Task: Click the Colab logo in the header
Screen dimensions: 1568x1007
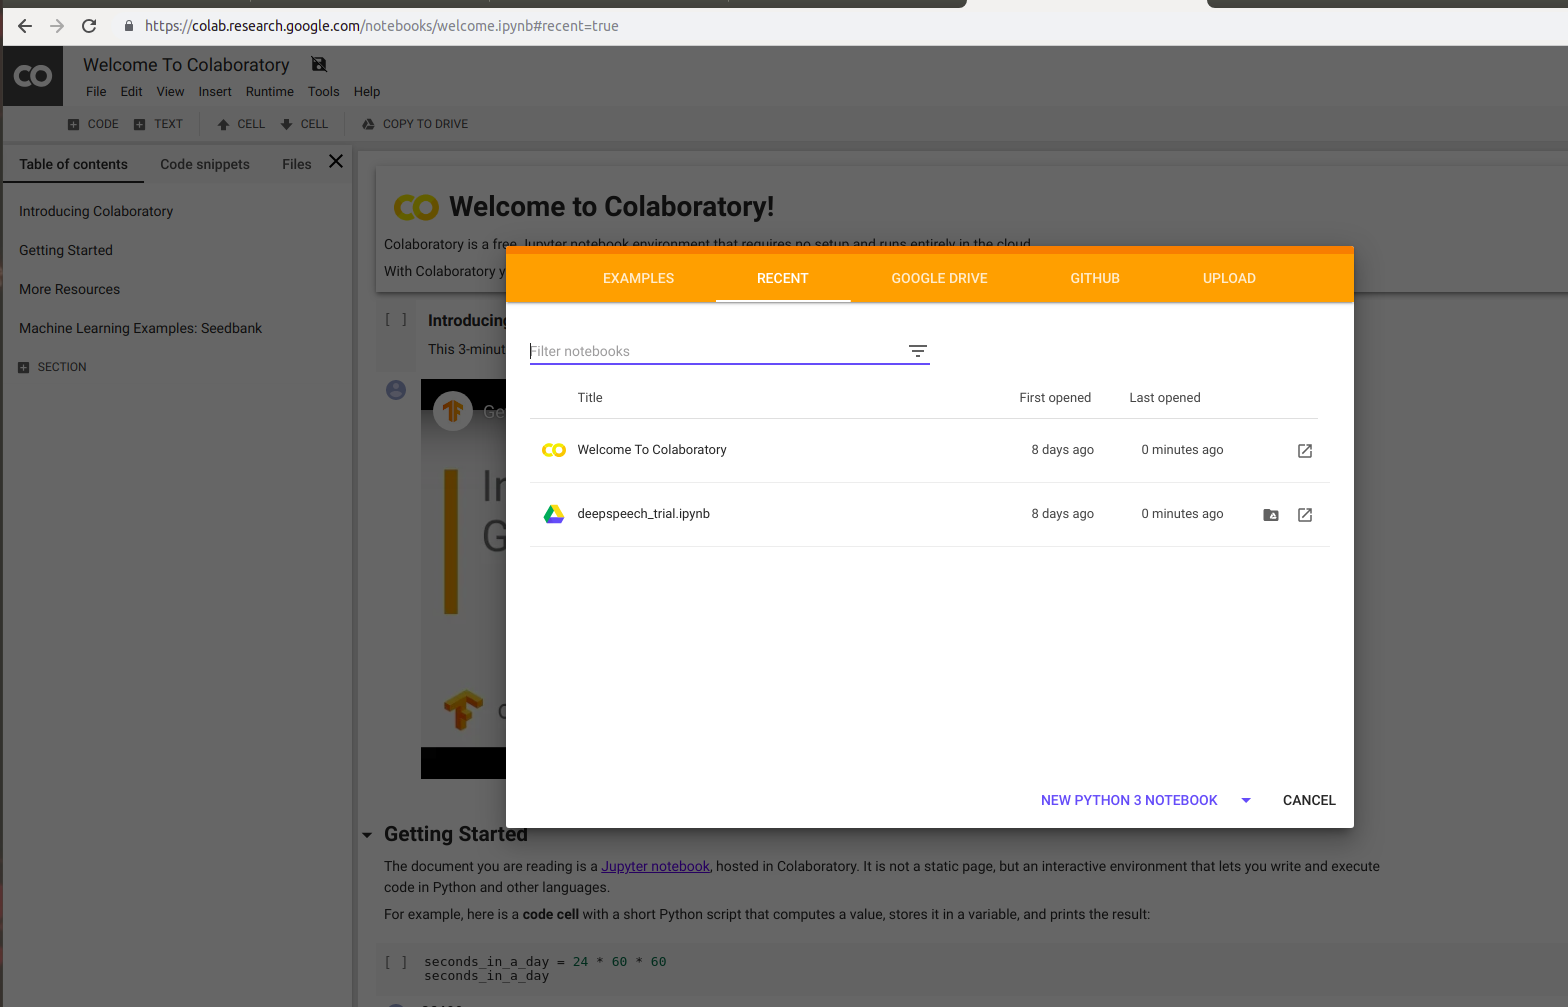Action: click(x=33, y=76)
